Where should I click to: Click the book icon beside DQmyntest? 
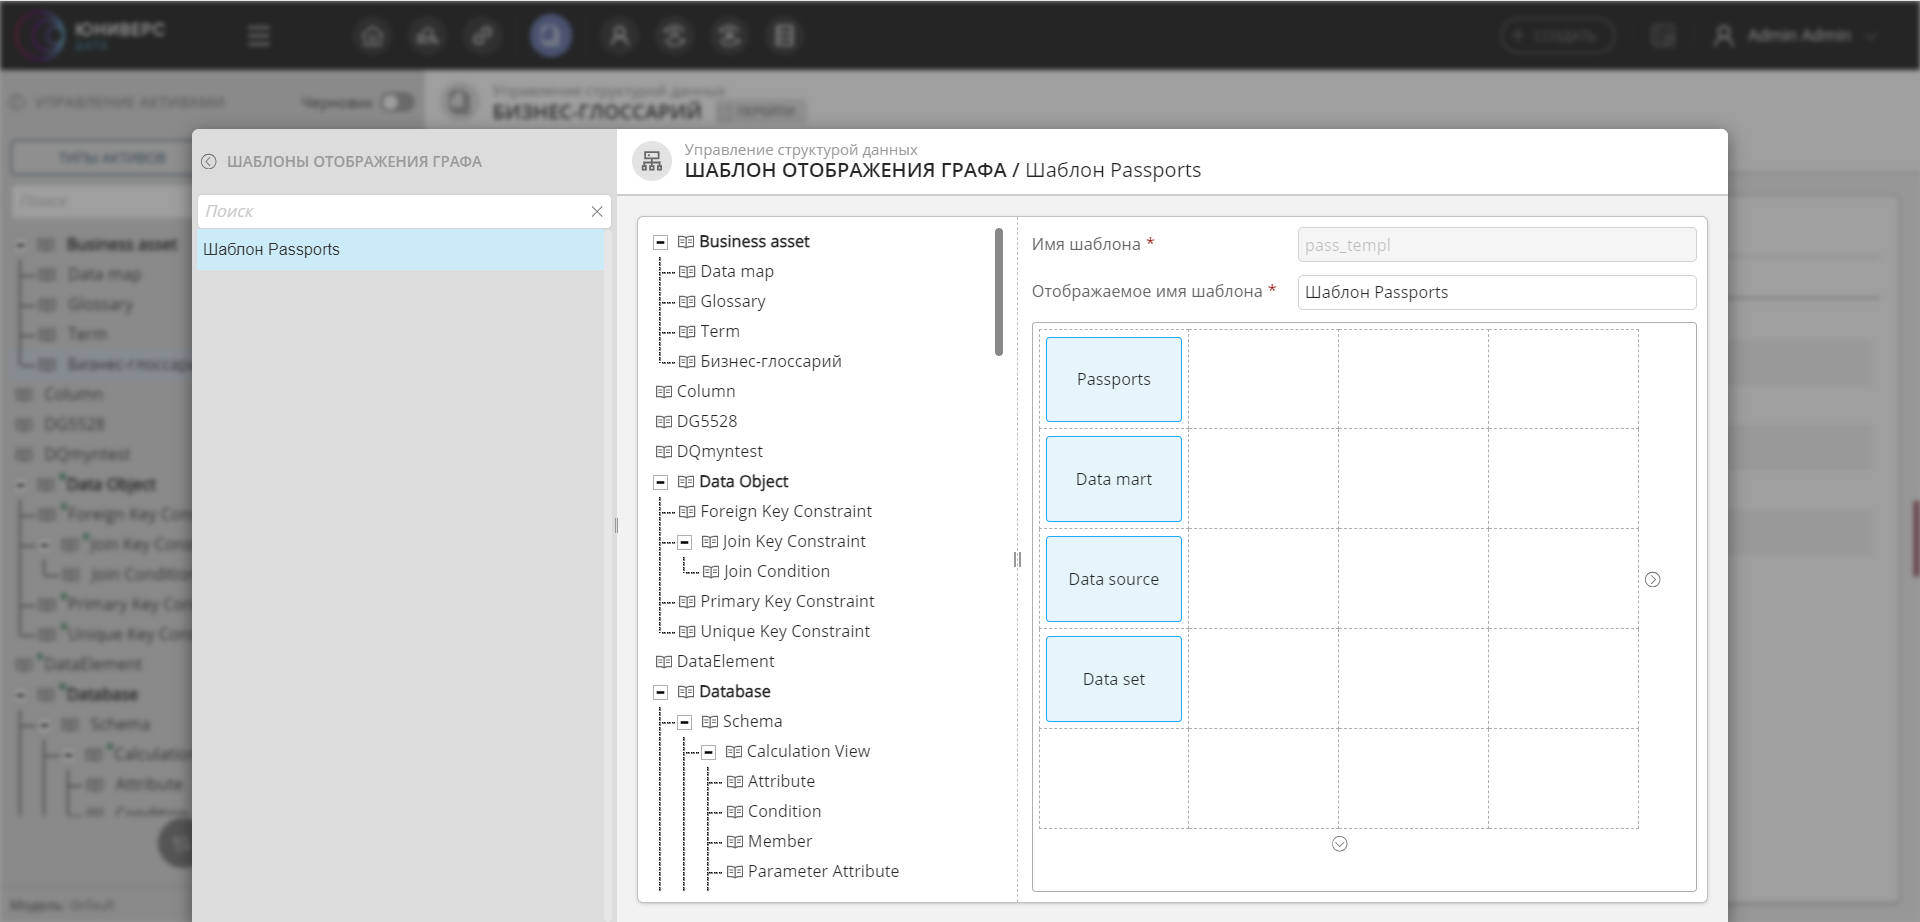(x=663, y=452)
